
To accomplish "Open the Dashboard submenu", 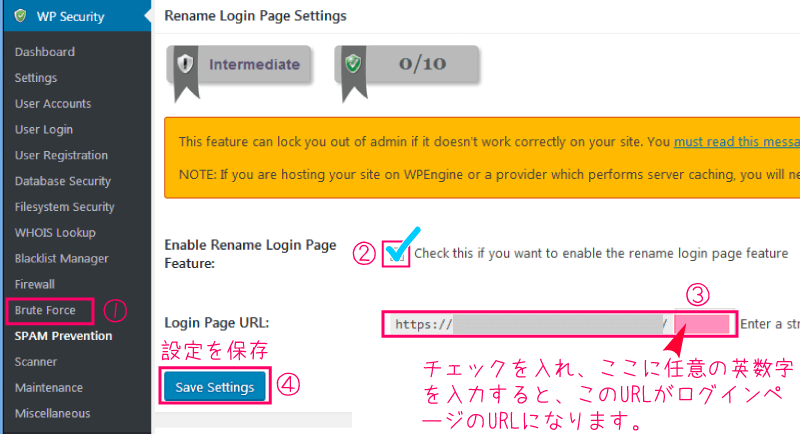I will (x=45, y=52).
